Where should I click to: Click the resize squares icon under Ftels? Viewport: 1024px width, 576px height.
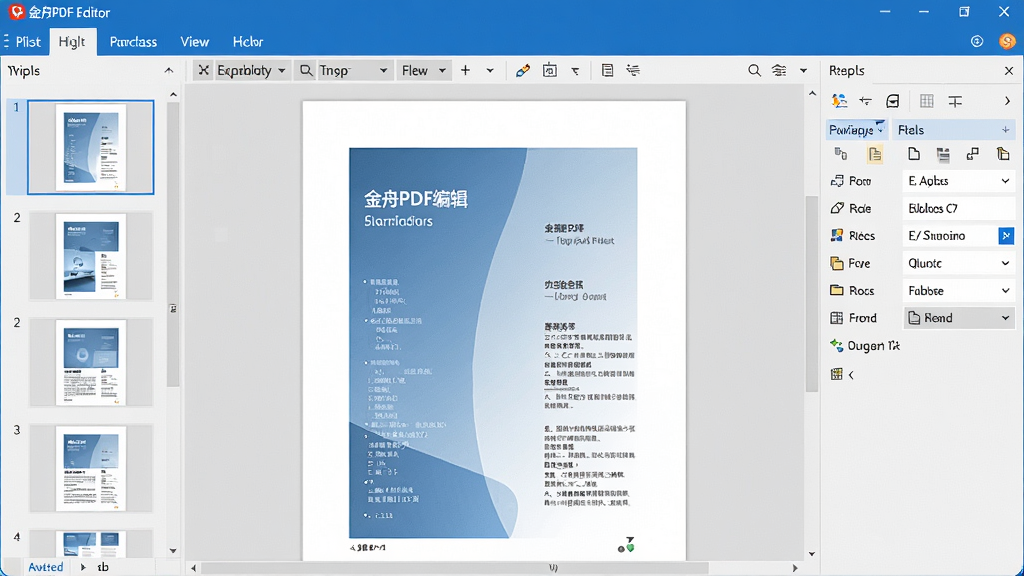click(x=972, y=154)
